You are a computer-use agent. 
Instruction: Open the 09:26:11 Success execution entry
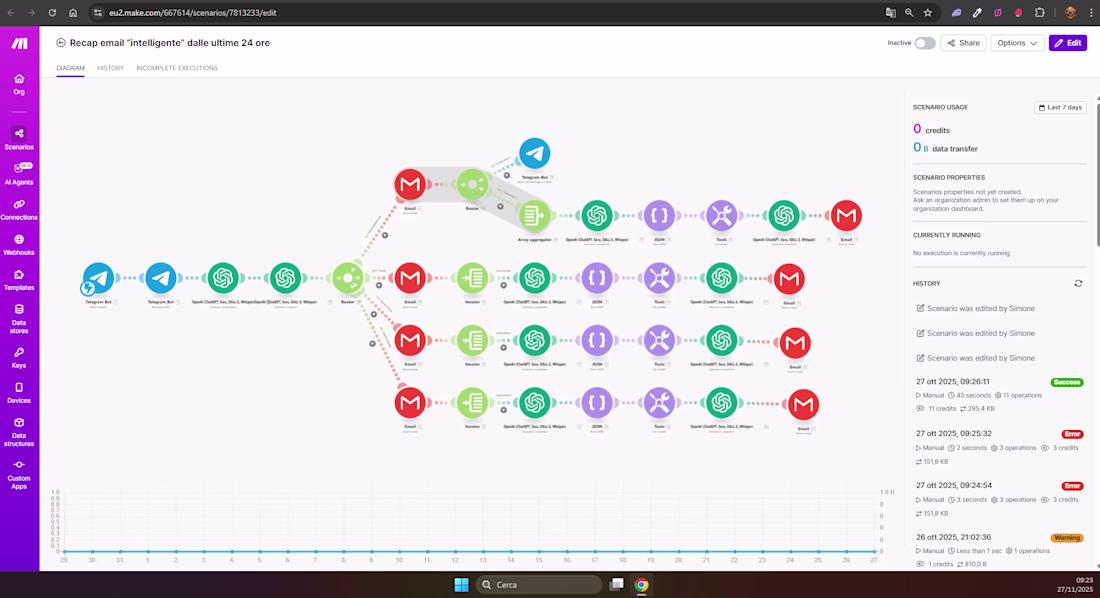tap(999, 394)
